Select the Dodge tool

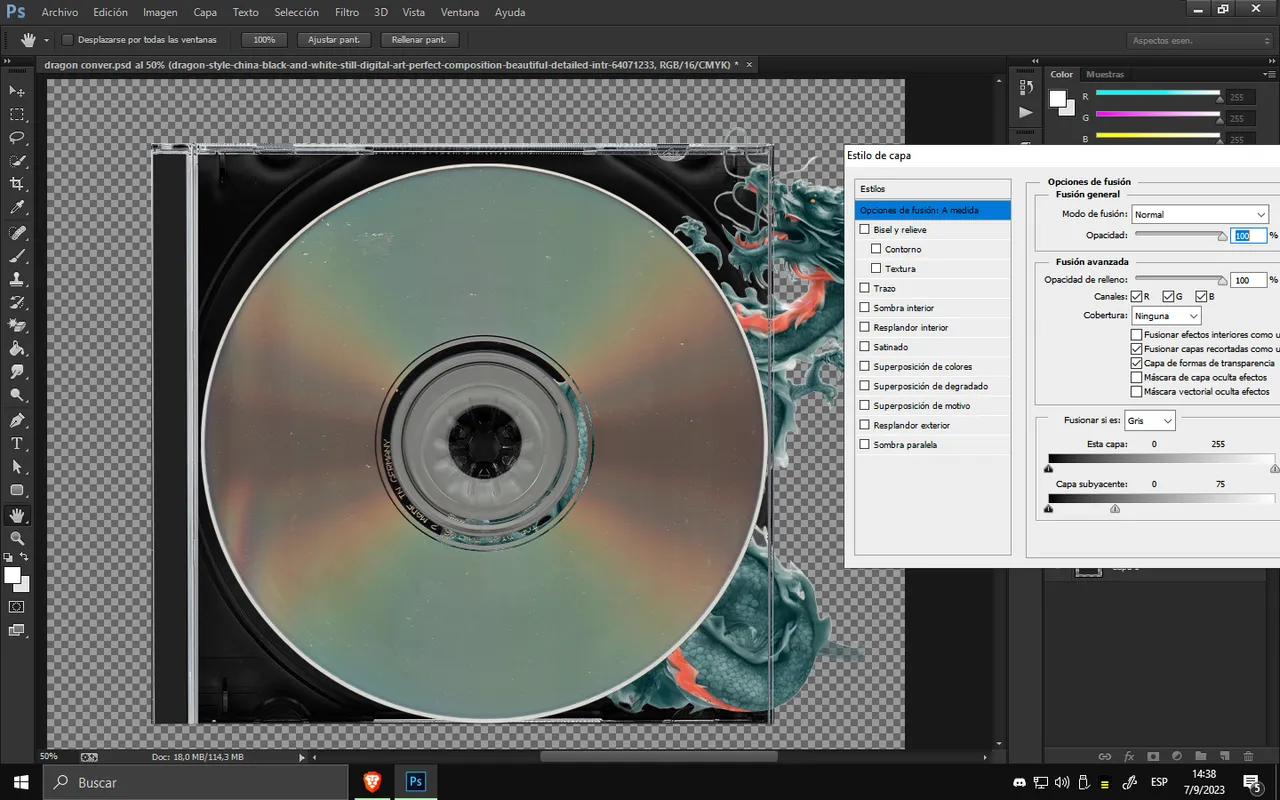(x=17, y=395)
